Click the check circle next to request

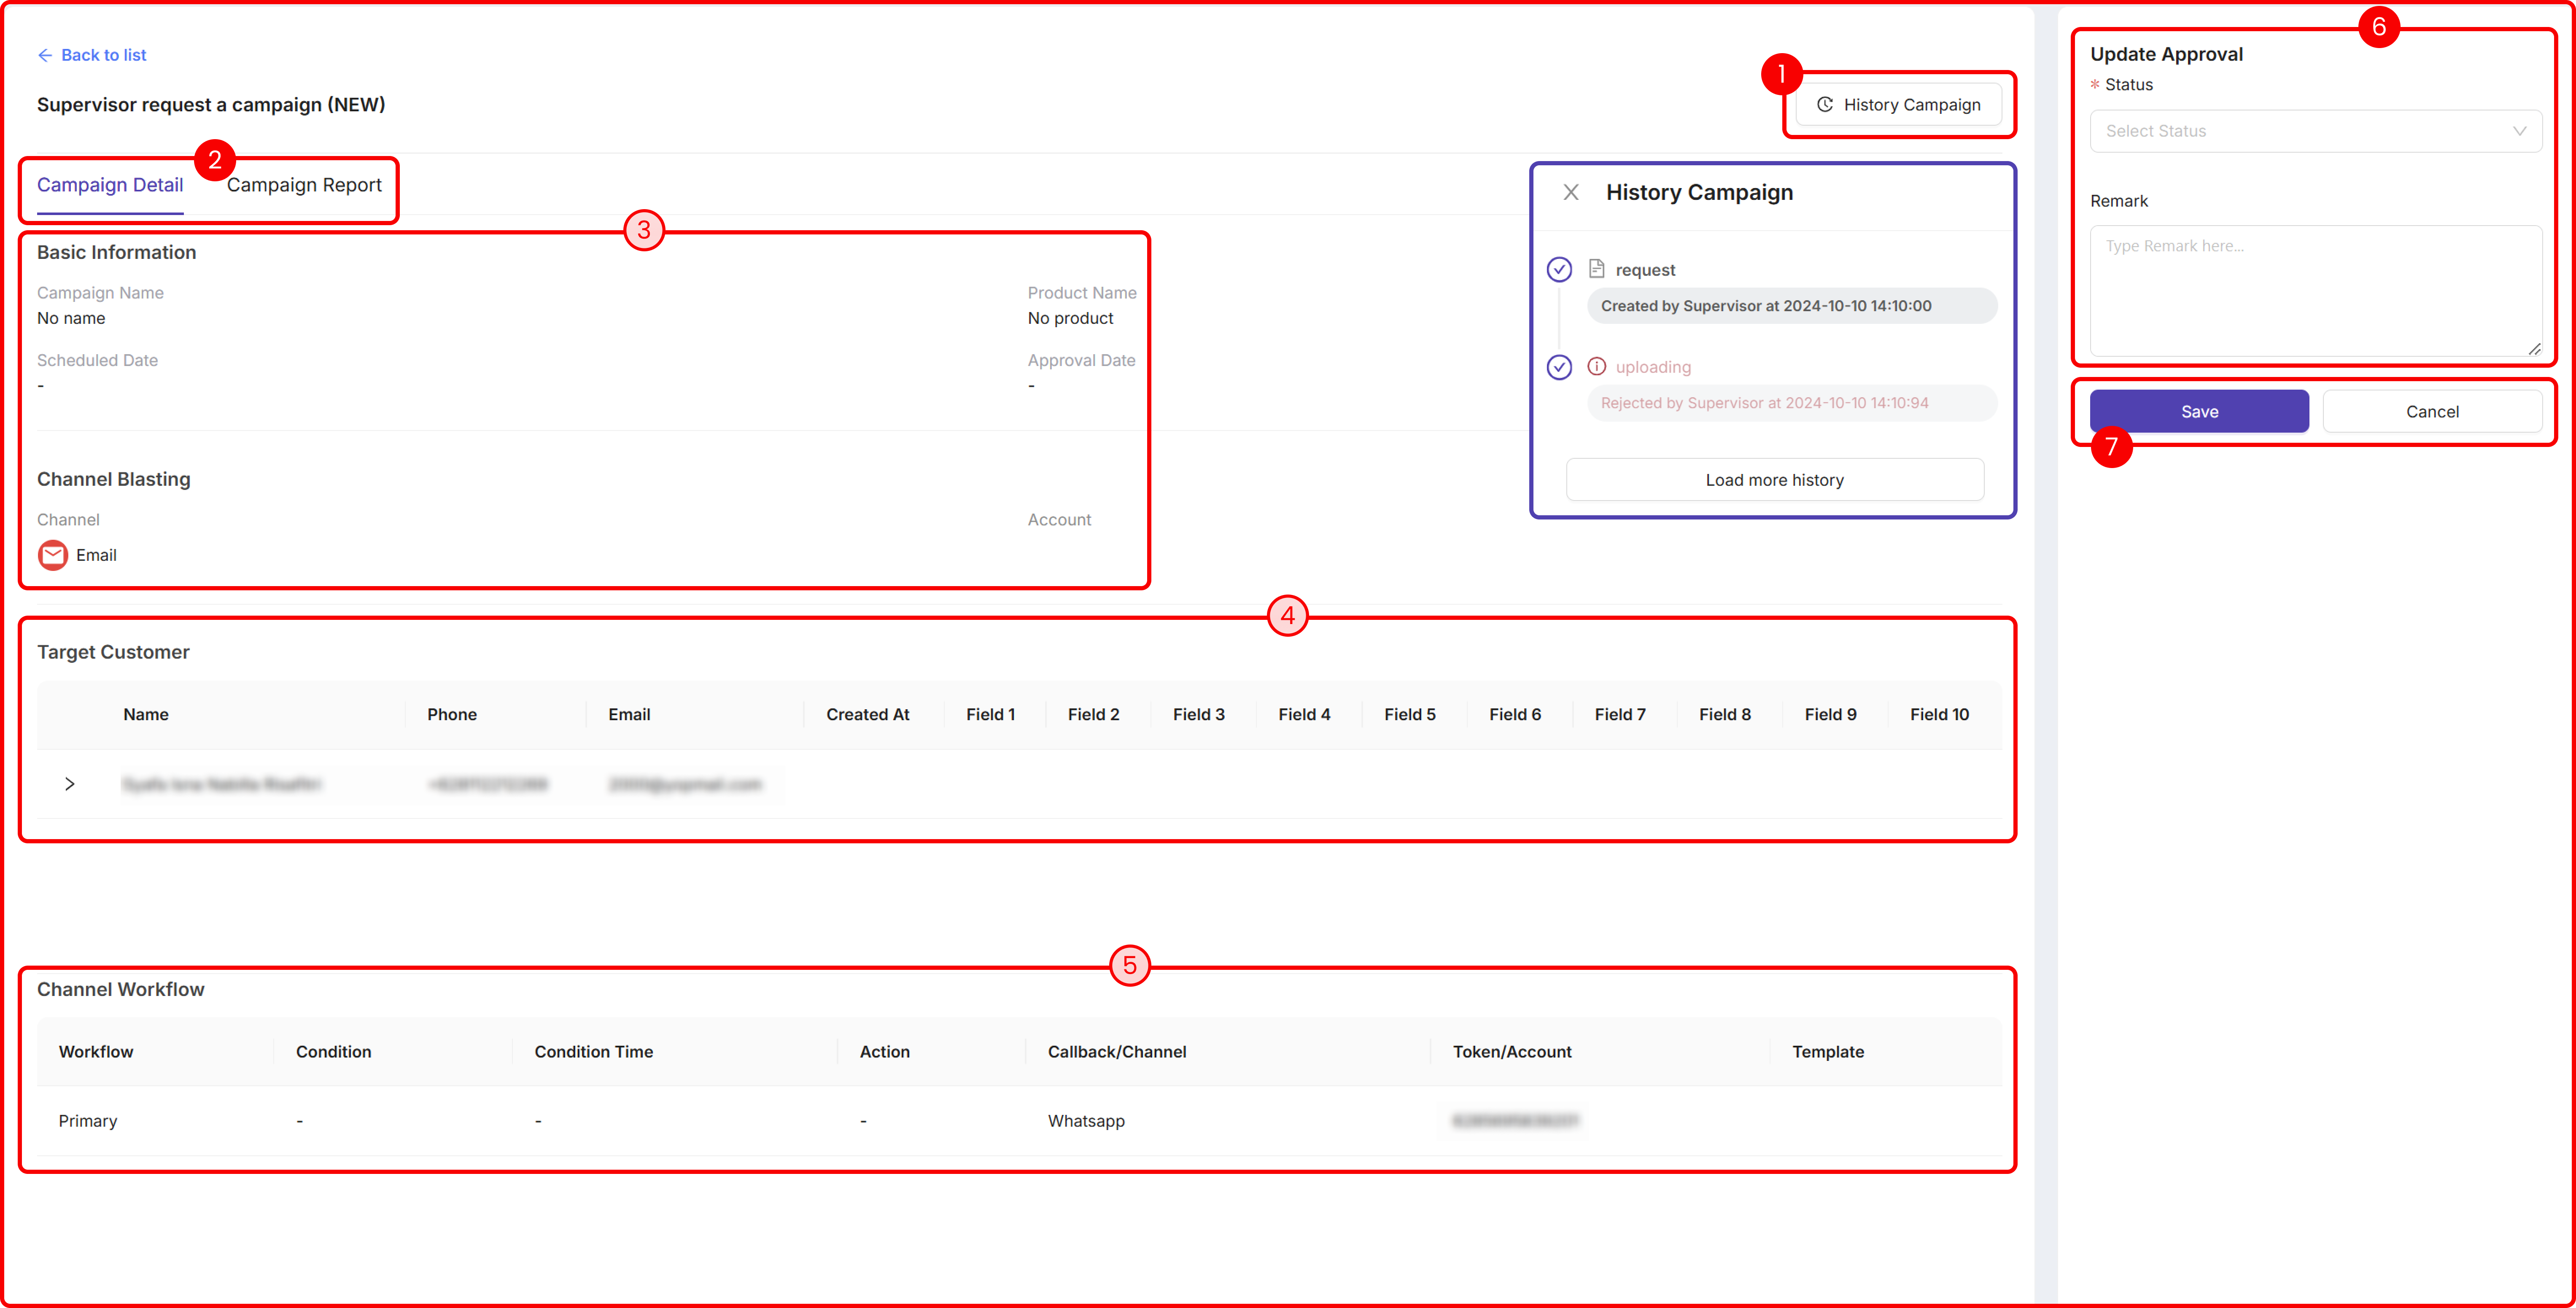tap(1559, 270)
